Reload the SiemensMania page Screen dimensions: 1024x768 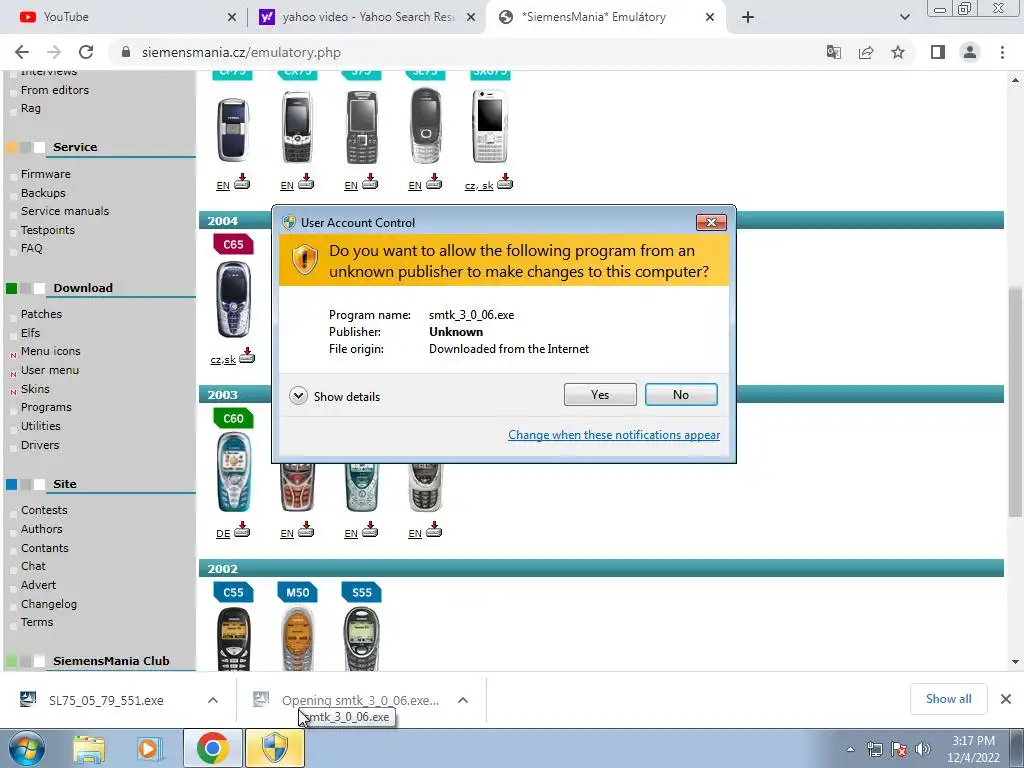(x=86, y=52)
